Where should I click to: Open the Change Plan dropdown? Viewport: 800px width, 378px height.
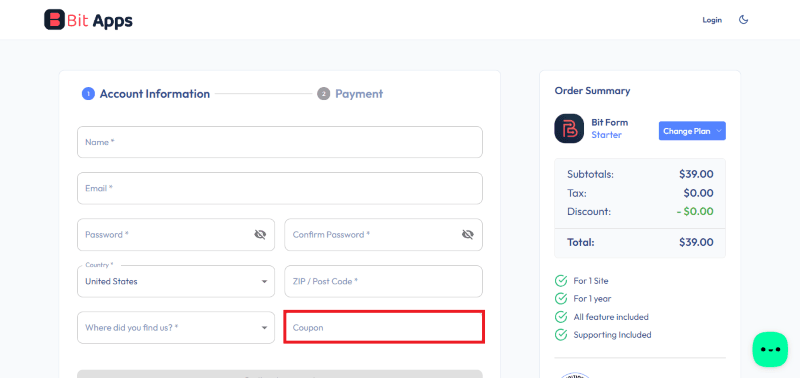point(692,131)
